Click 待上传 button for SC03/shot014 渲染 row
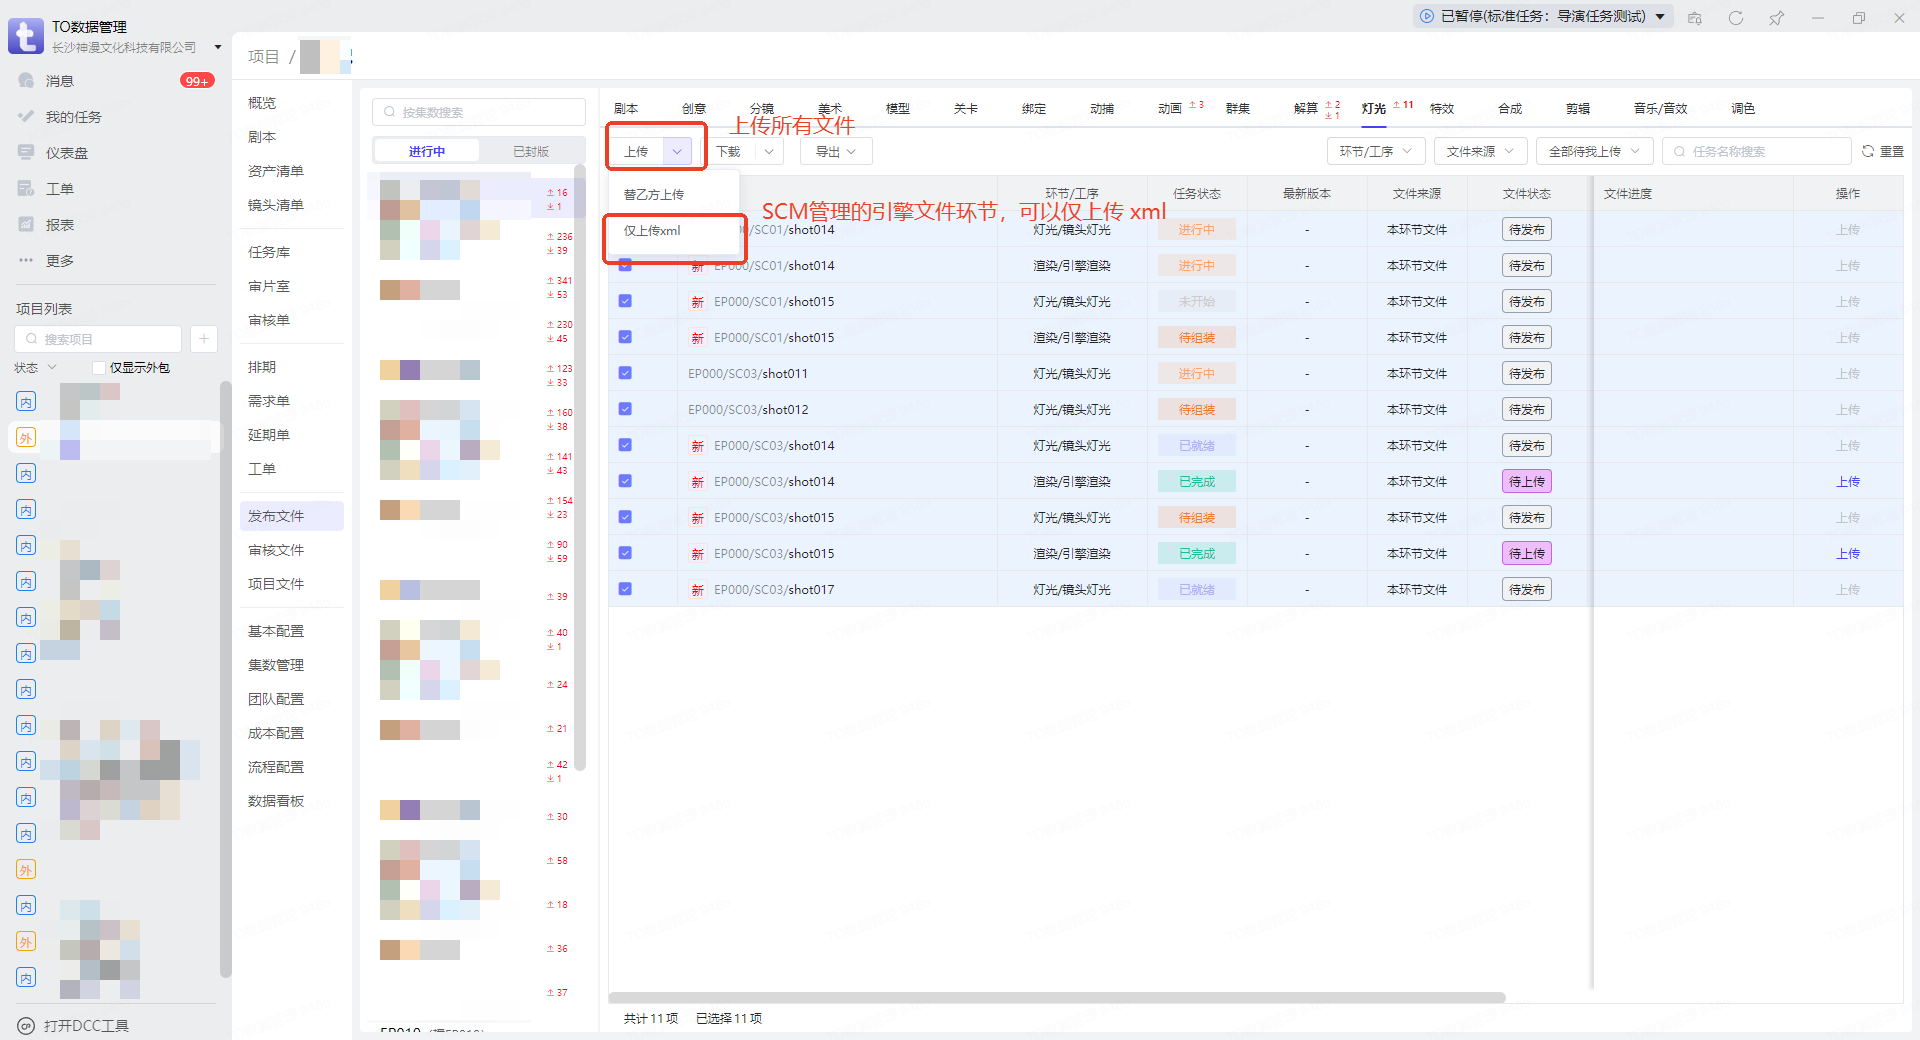The image size is (1920, 1040). [1526, 482]
